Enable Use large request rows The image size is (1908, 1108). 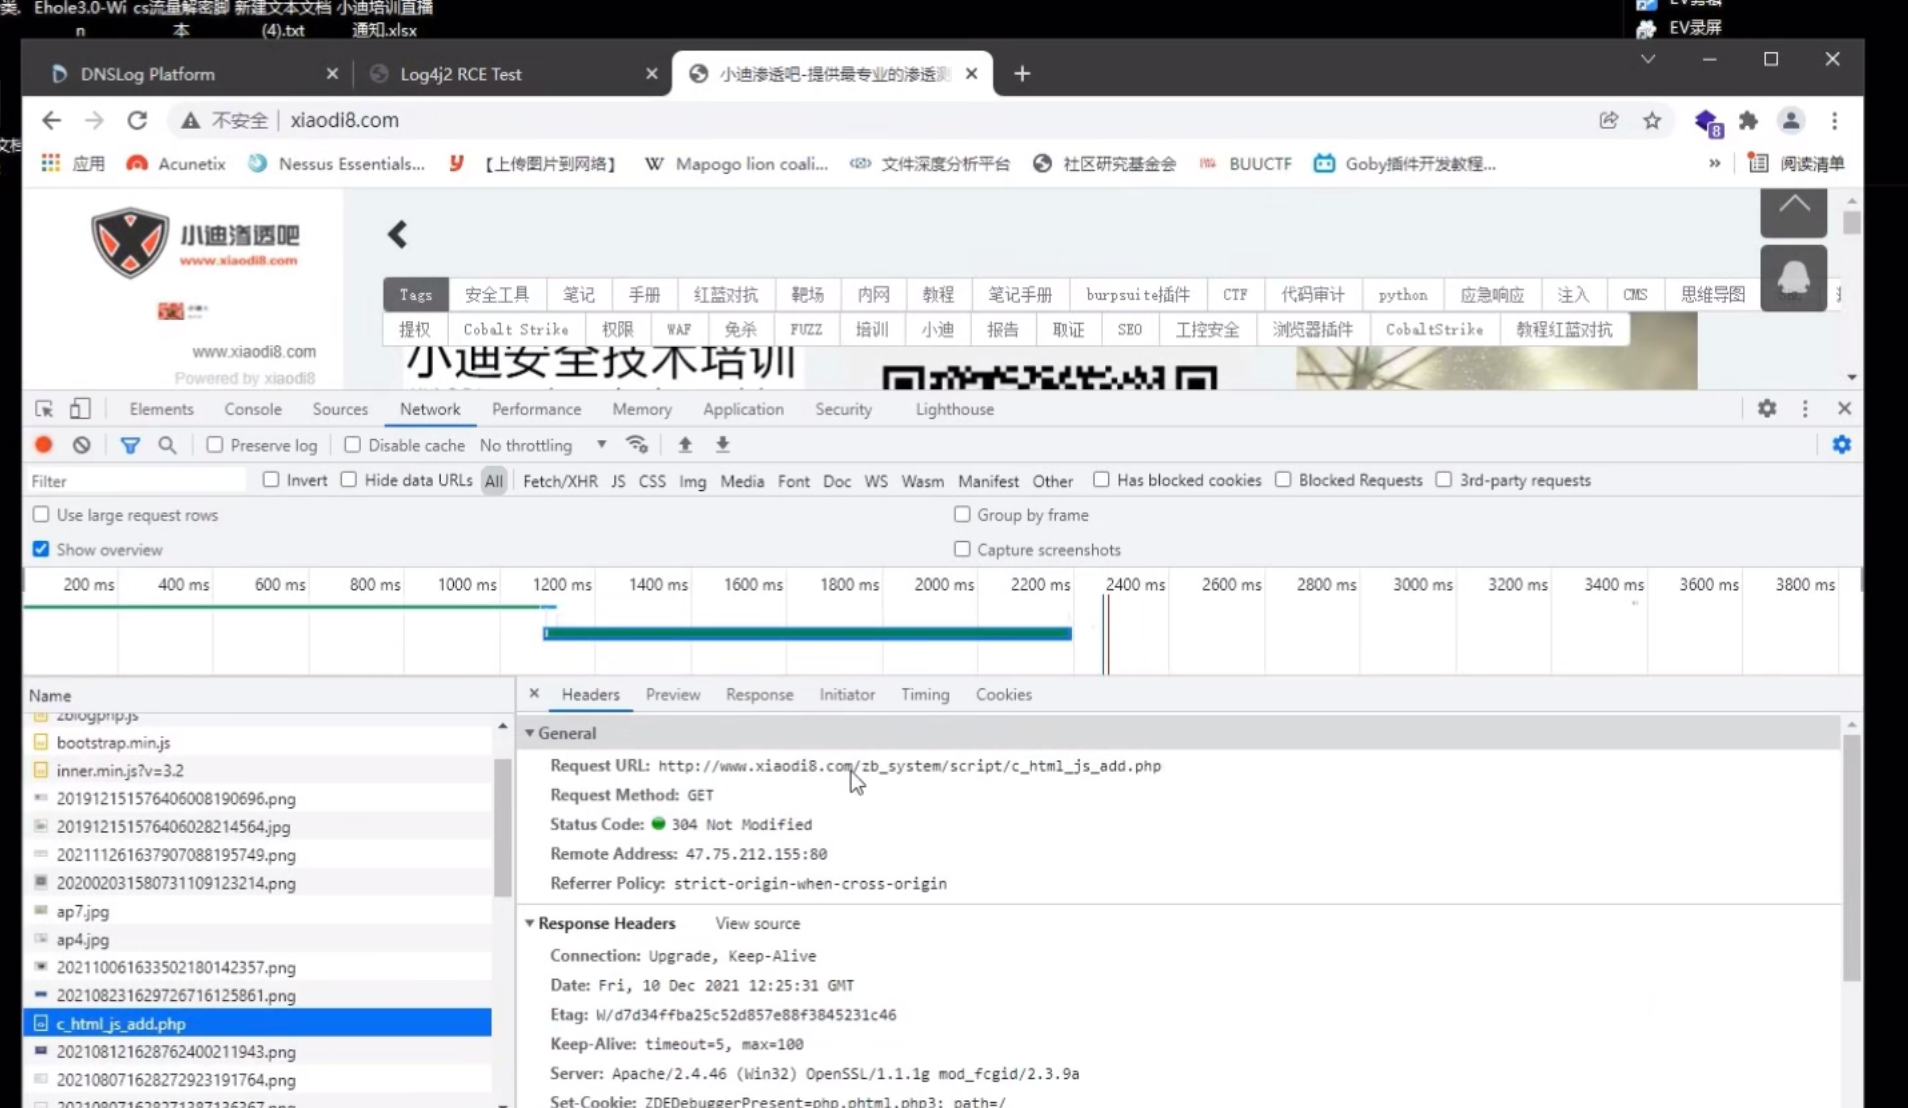click(41, 514)
